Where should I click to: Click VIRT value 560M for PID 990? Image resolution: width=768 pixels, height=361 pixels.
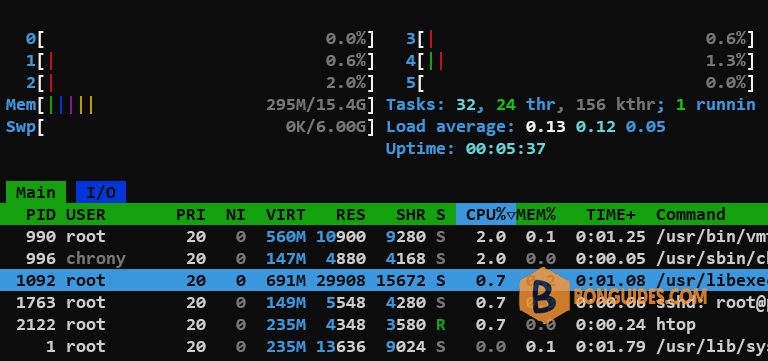(286, 237)
